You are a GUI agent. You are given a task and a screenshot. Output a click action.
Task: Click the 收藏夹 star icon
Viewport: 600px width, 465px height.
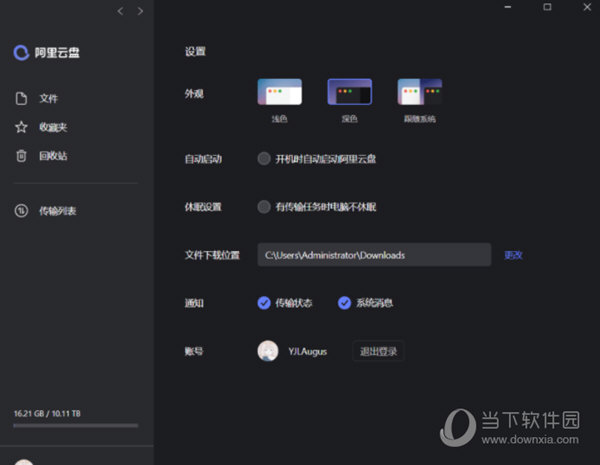pyautogui.click(x=21, y=127)
